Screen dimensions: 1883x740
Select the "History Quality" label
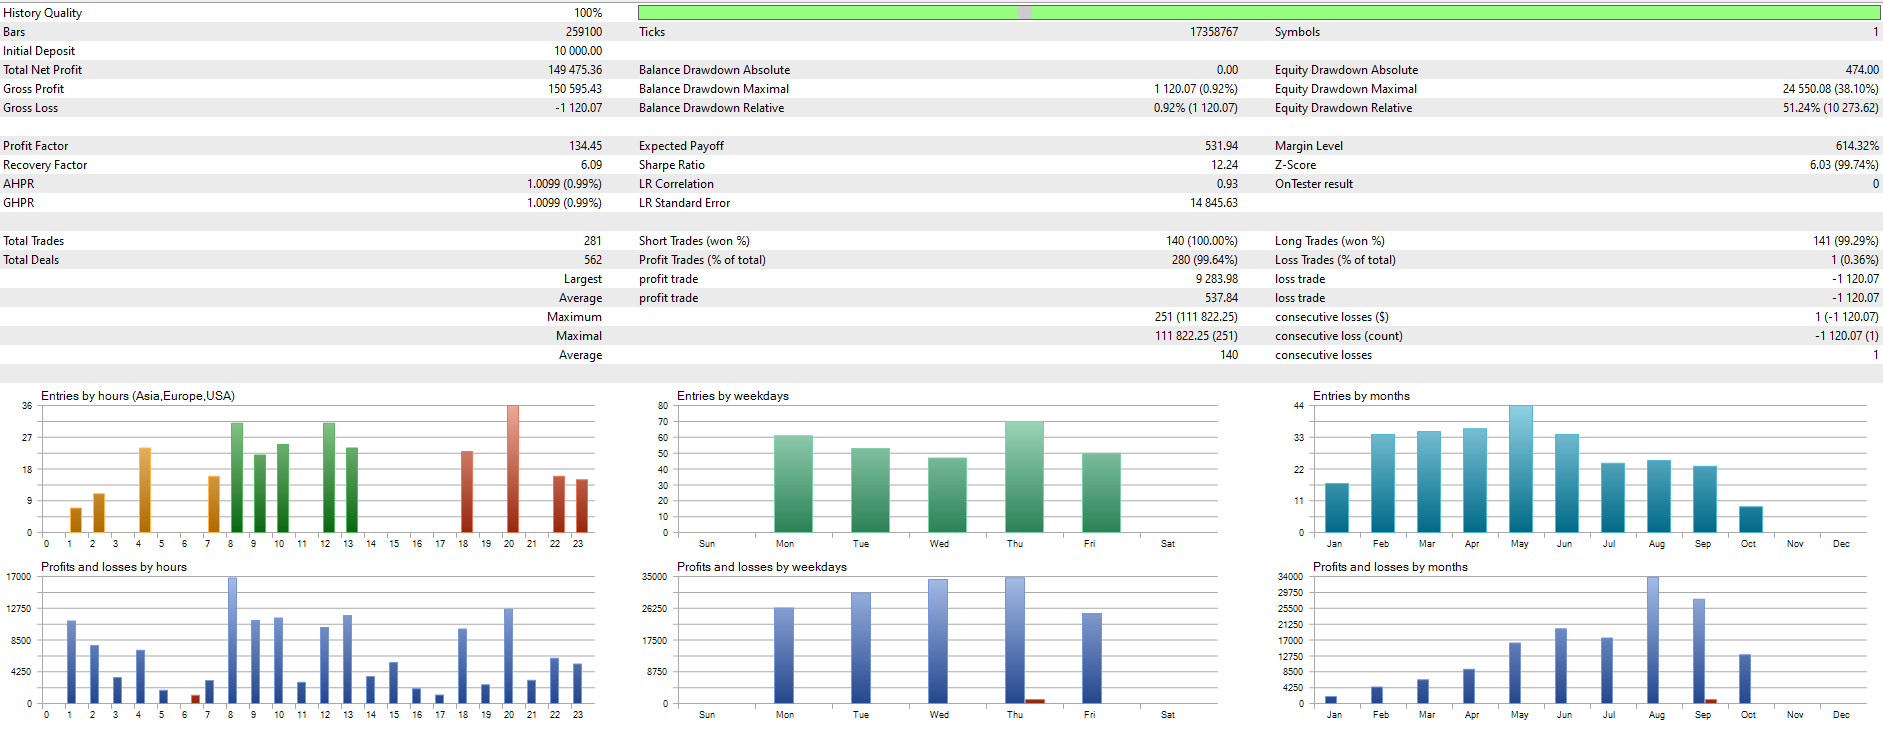point(42,13)
